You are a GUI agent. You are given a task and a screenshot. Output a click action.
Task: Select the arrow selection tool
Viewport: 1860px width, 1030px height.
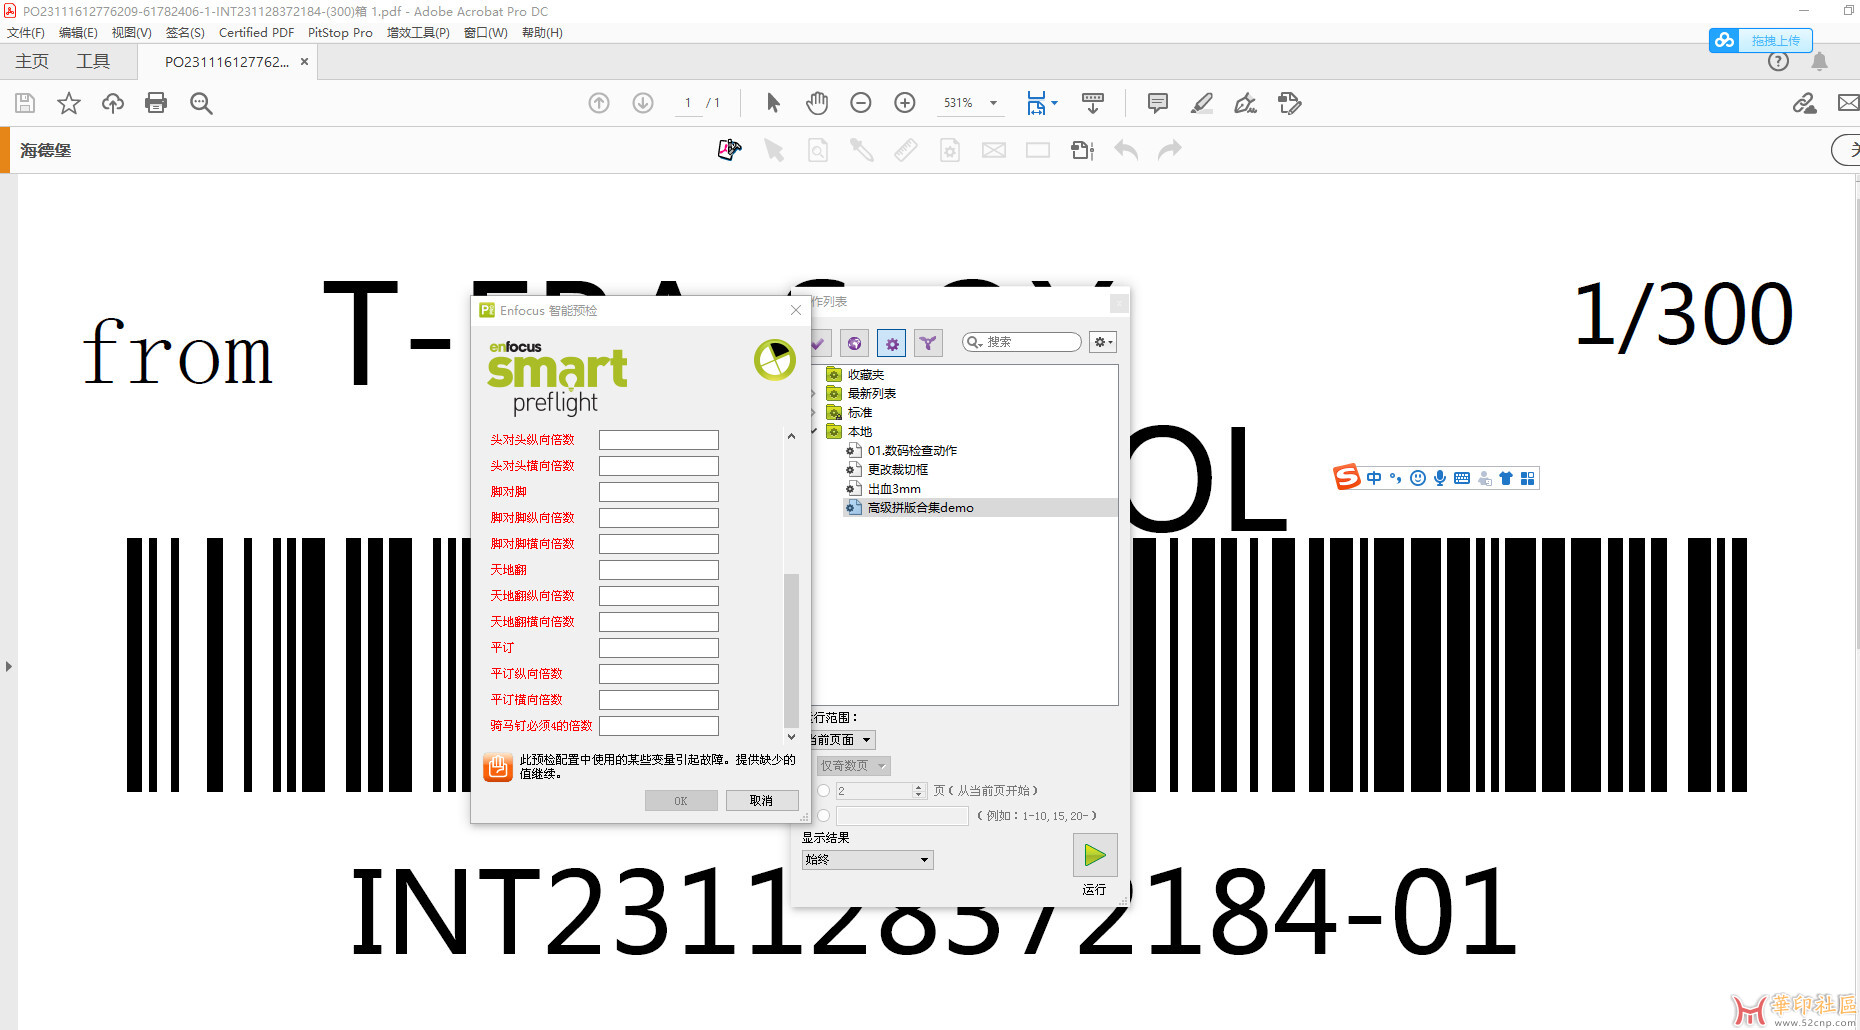773,103
